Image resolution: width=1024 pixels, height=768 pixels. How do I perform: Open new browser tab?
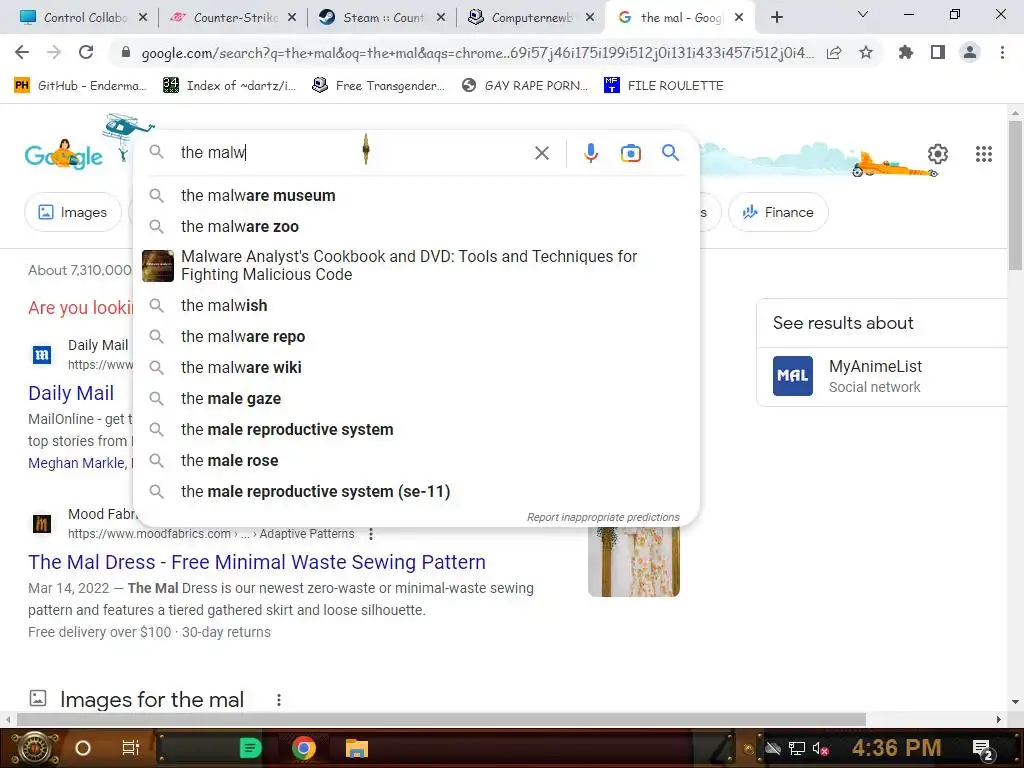pyautogui.click(x=776, y=18)
